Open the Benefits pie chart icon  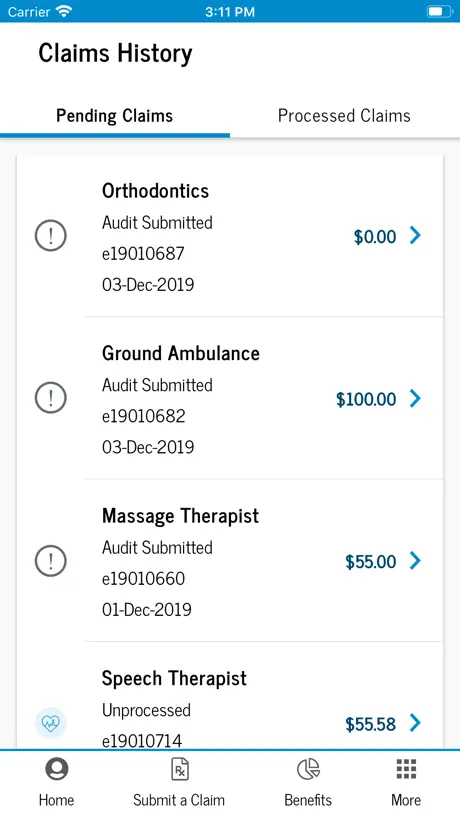click(x=308, y=769)
